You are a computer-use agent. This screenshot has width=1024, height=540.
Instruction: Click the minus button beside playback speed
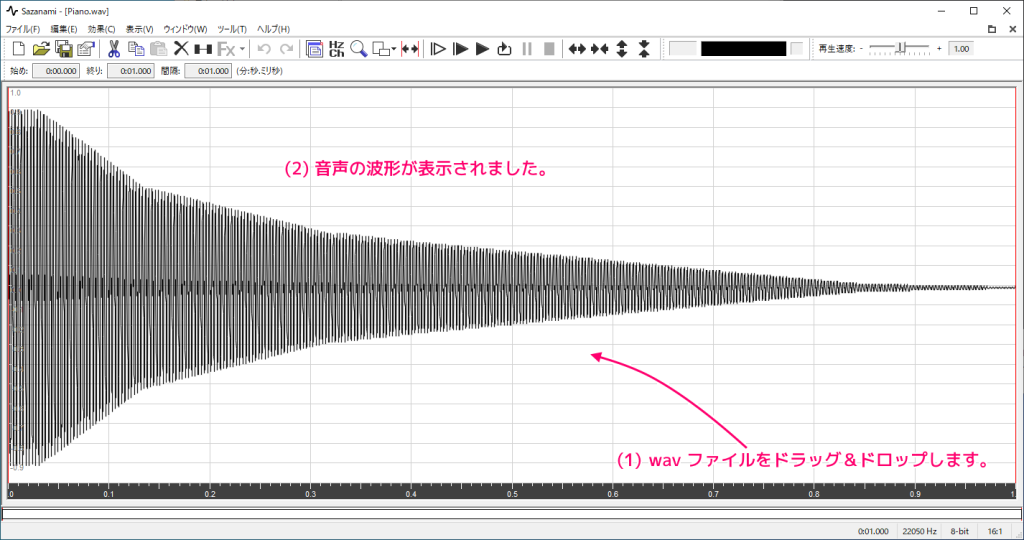(x=860, y=48)
